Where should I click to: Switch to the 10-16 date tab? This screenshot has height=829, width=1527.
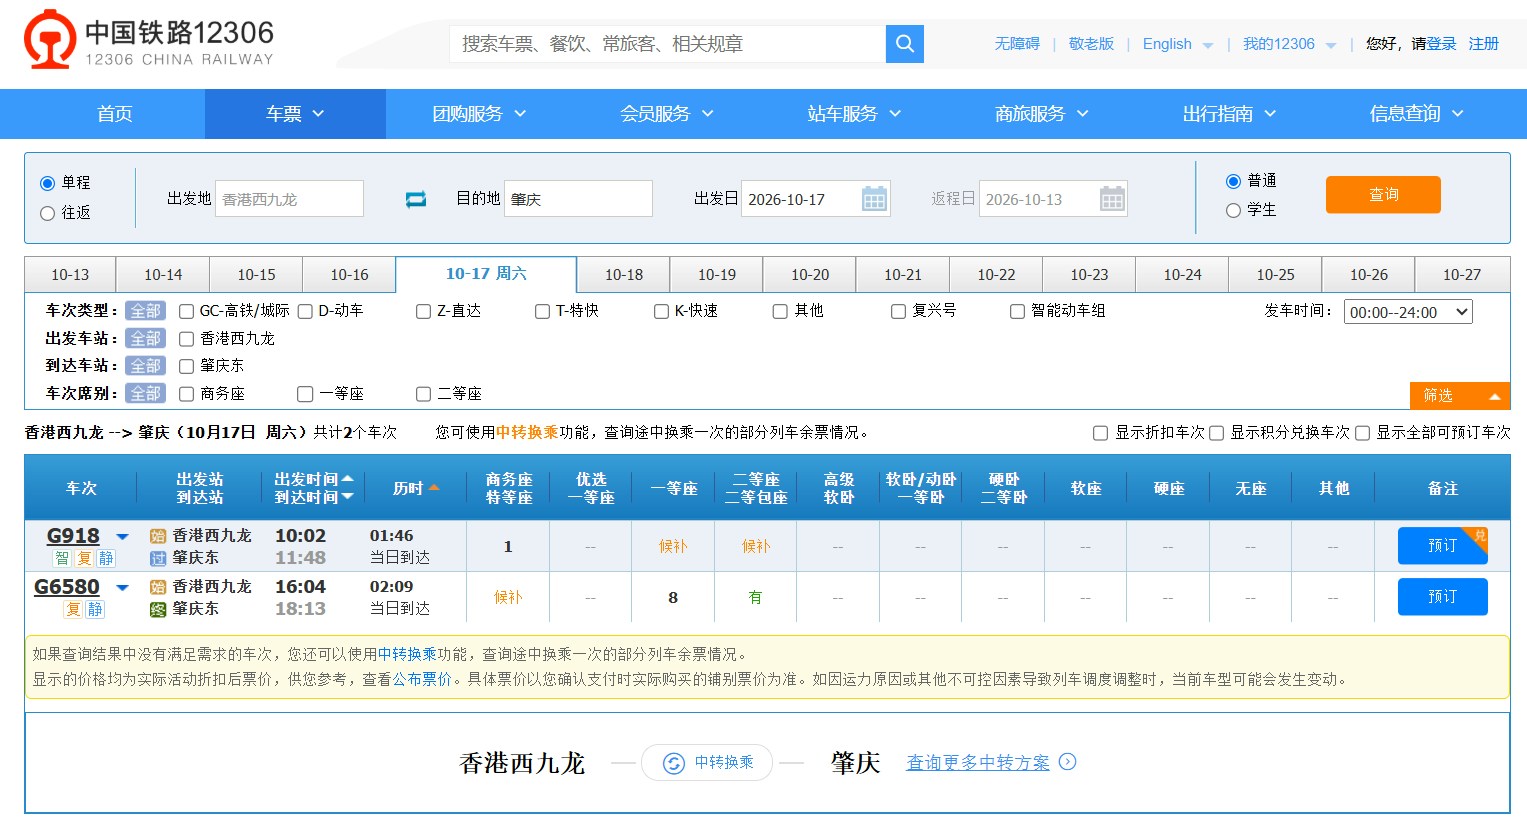(x=349, y=275)
